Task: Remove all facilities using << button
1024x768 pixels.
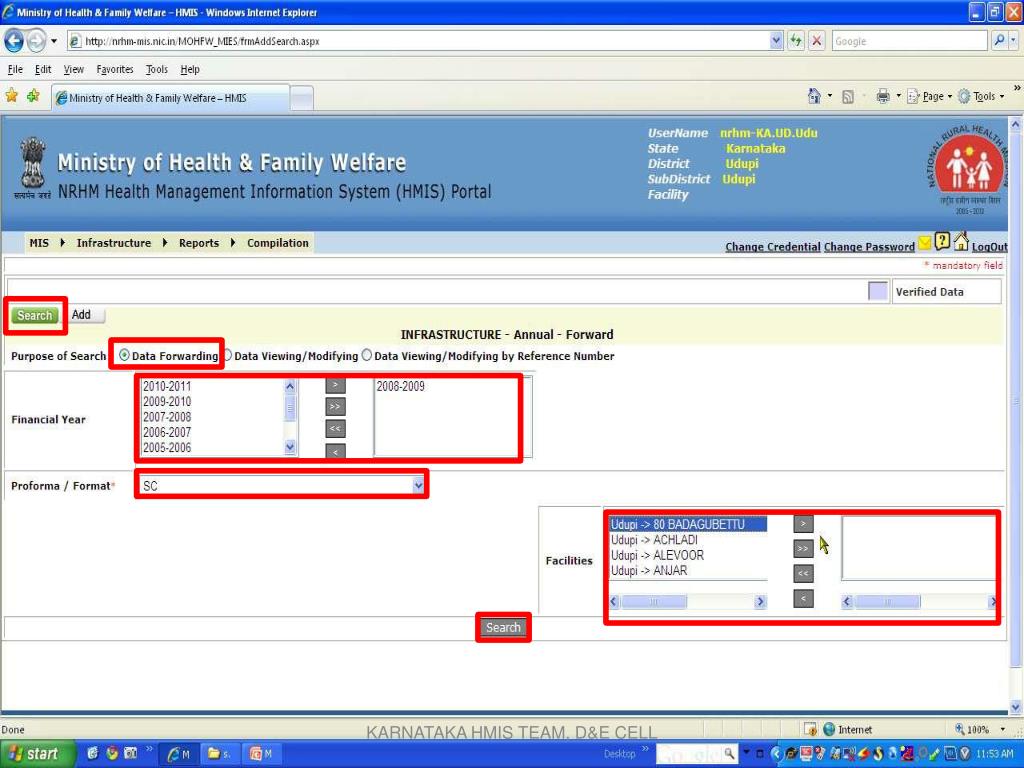Action: pos(803,573)
